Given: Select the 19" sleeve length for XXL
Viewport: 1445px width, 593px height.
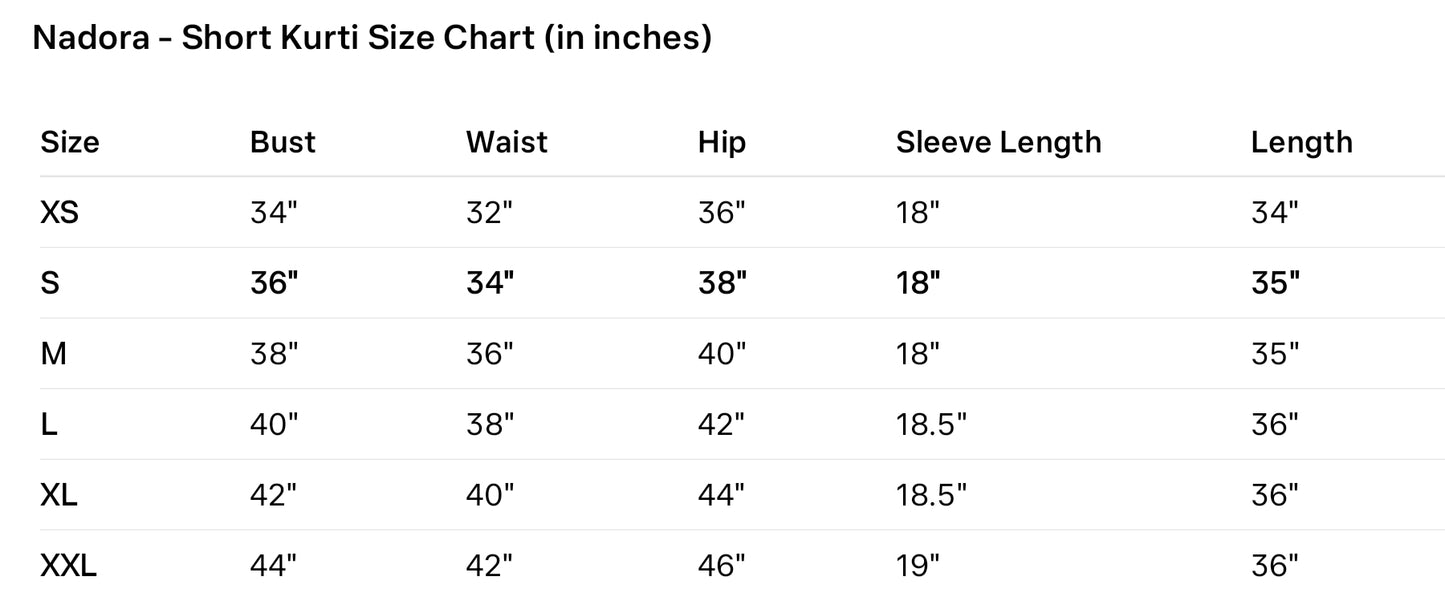Looking at the screenshot, I should tap(918, 566).
